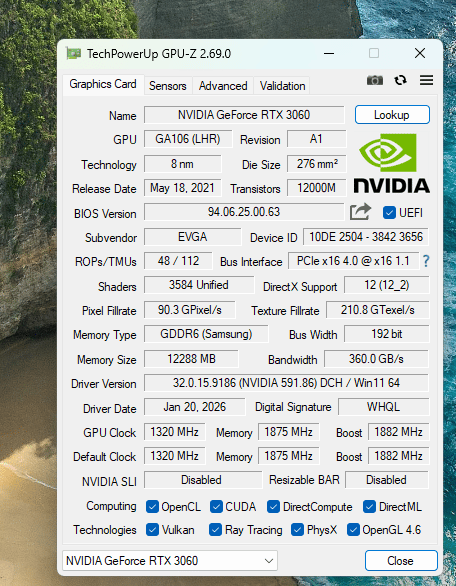Click the NVIDIA logo image
456x586 pixels.
pos(391,164)
